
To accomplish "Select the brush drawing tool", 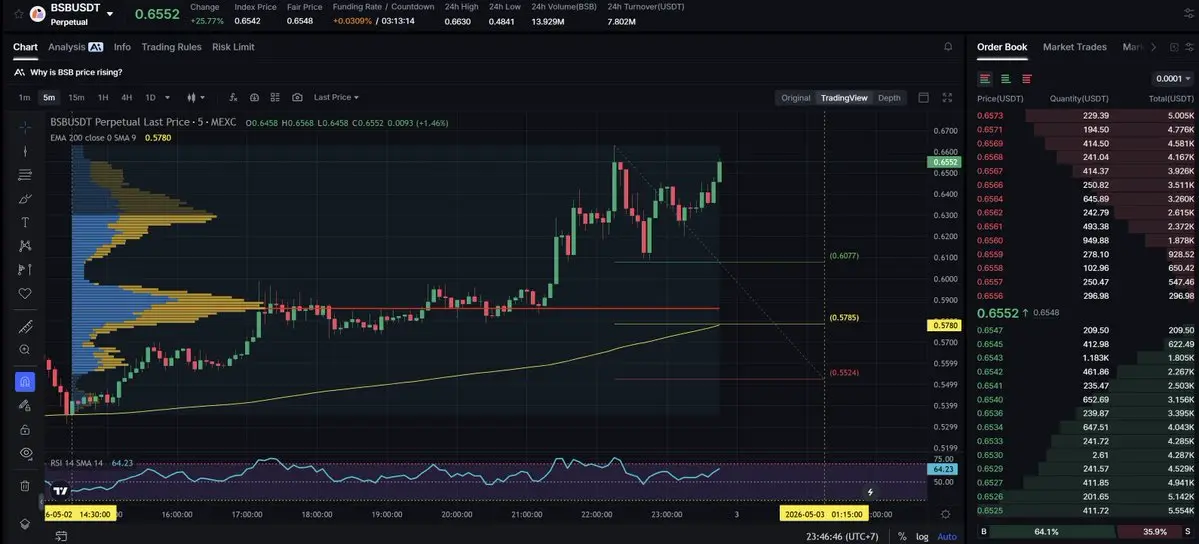I will pos(25,199).
